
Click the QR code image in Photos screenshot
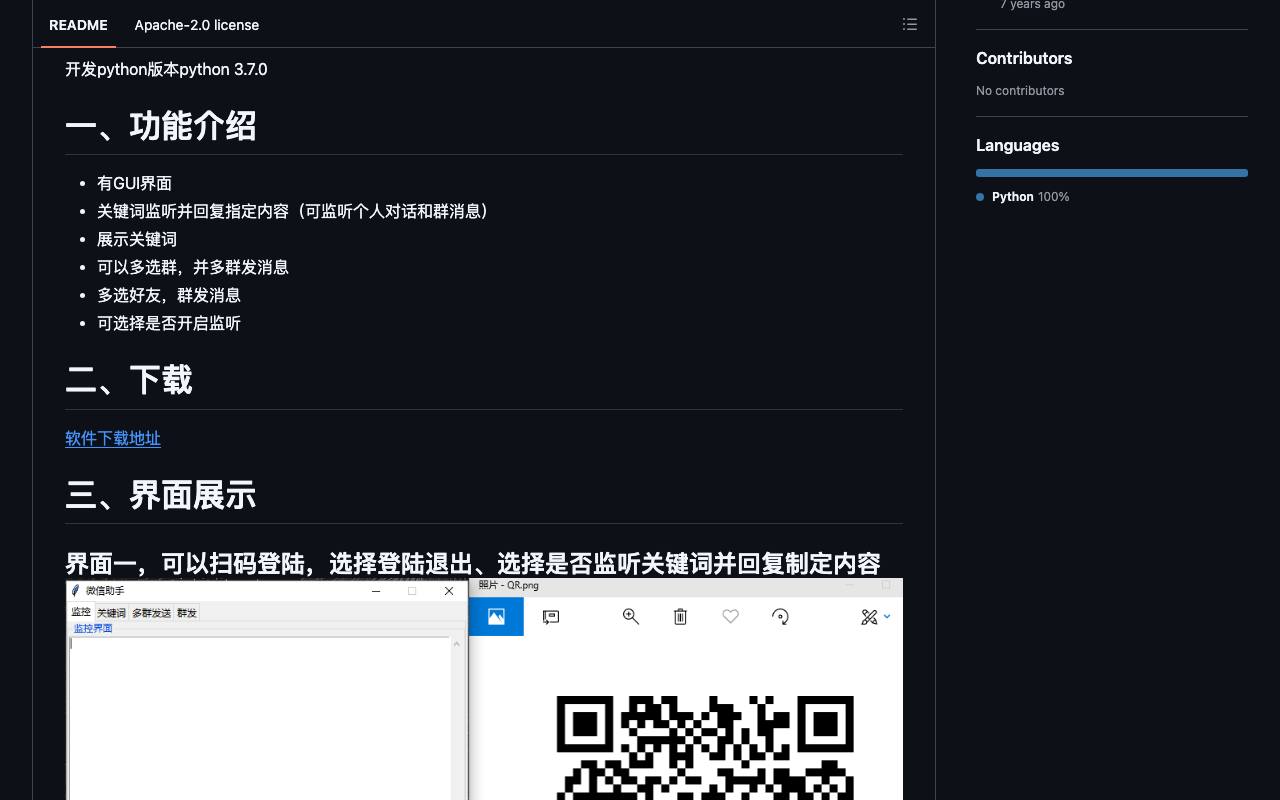pyautogui.click(x=705, y=747)
